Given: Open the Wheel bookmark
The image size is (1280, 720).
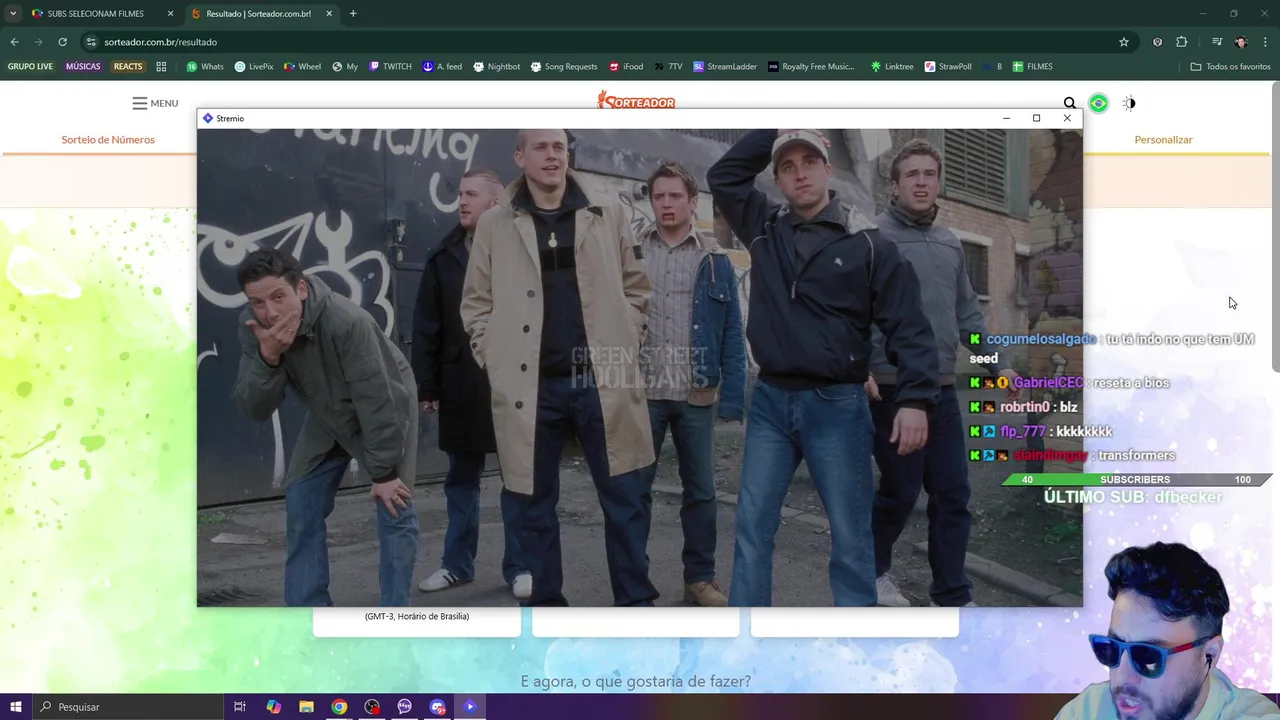Looking at the screenshot, I should (302, 67).
